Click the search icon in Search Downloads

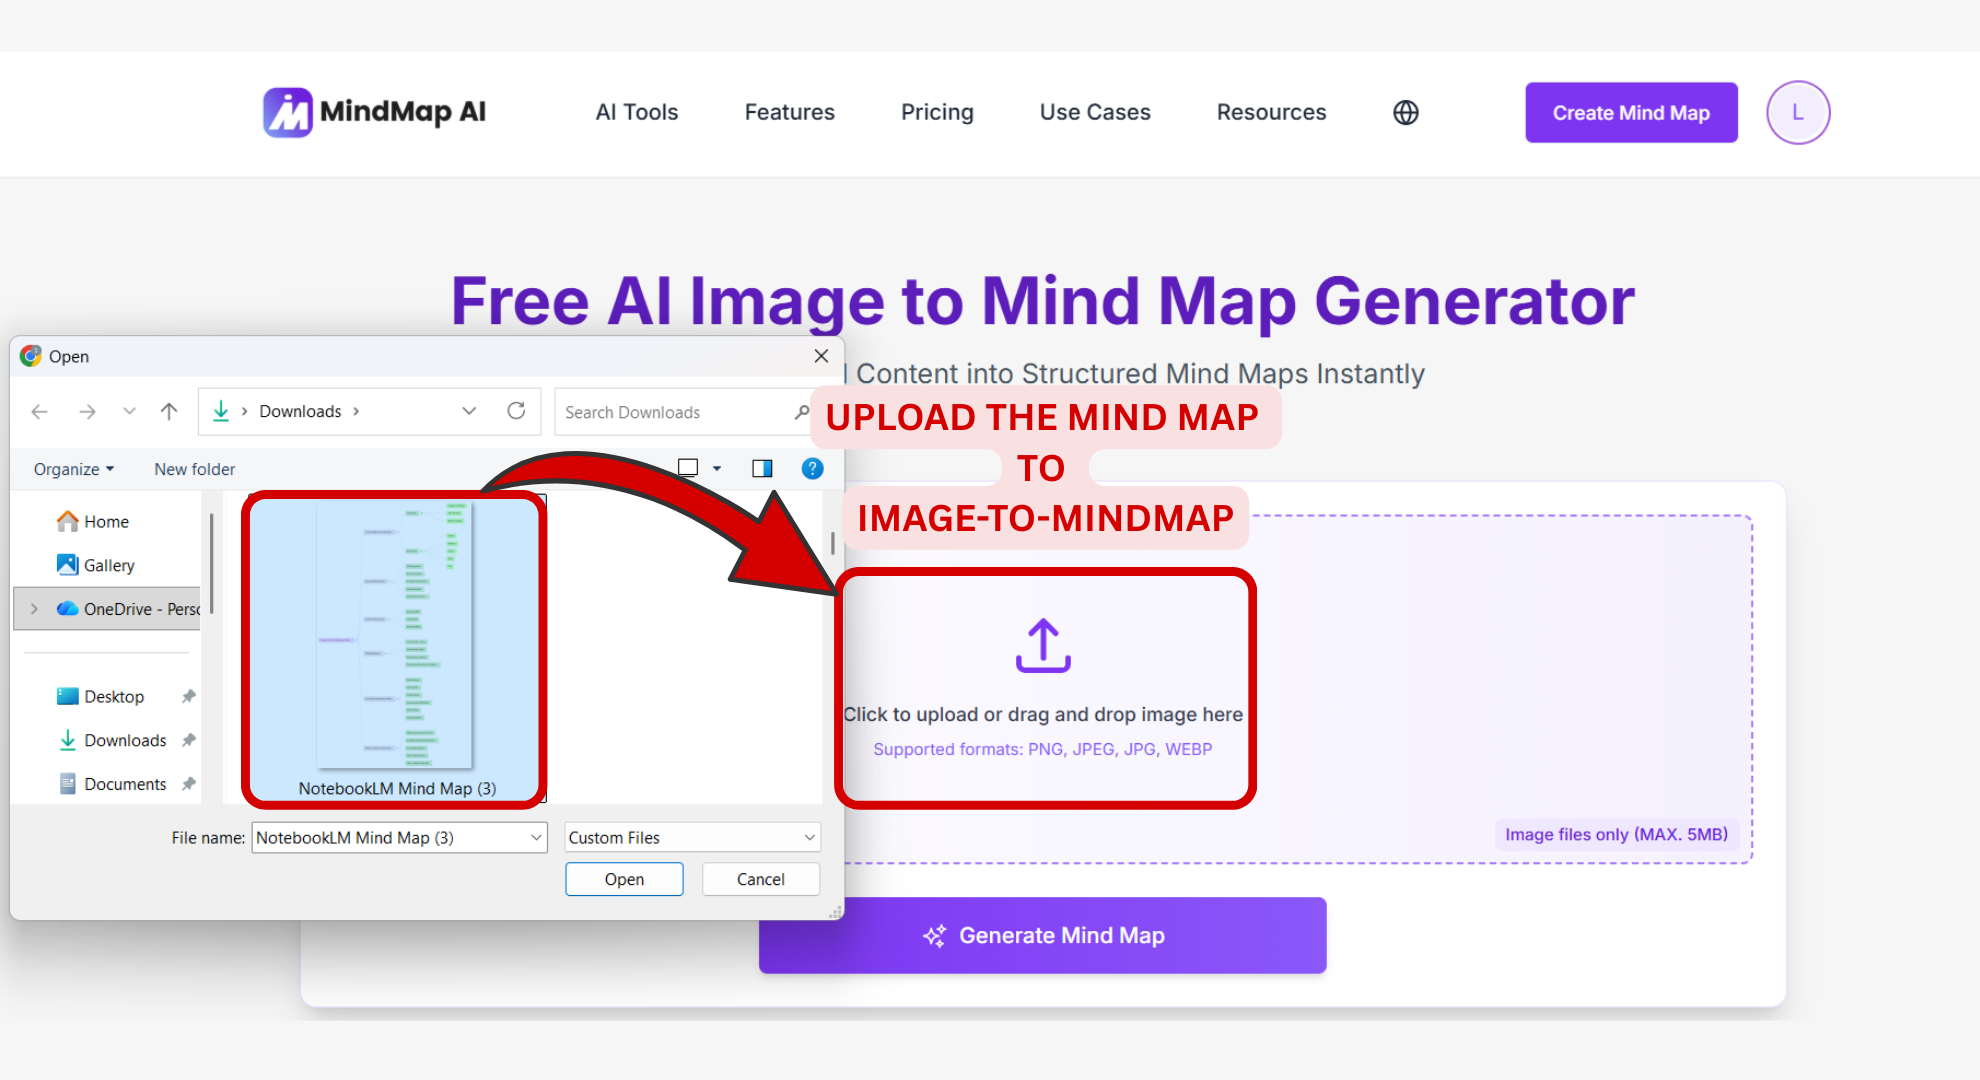pyautogui.click(x=801, y=412)
